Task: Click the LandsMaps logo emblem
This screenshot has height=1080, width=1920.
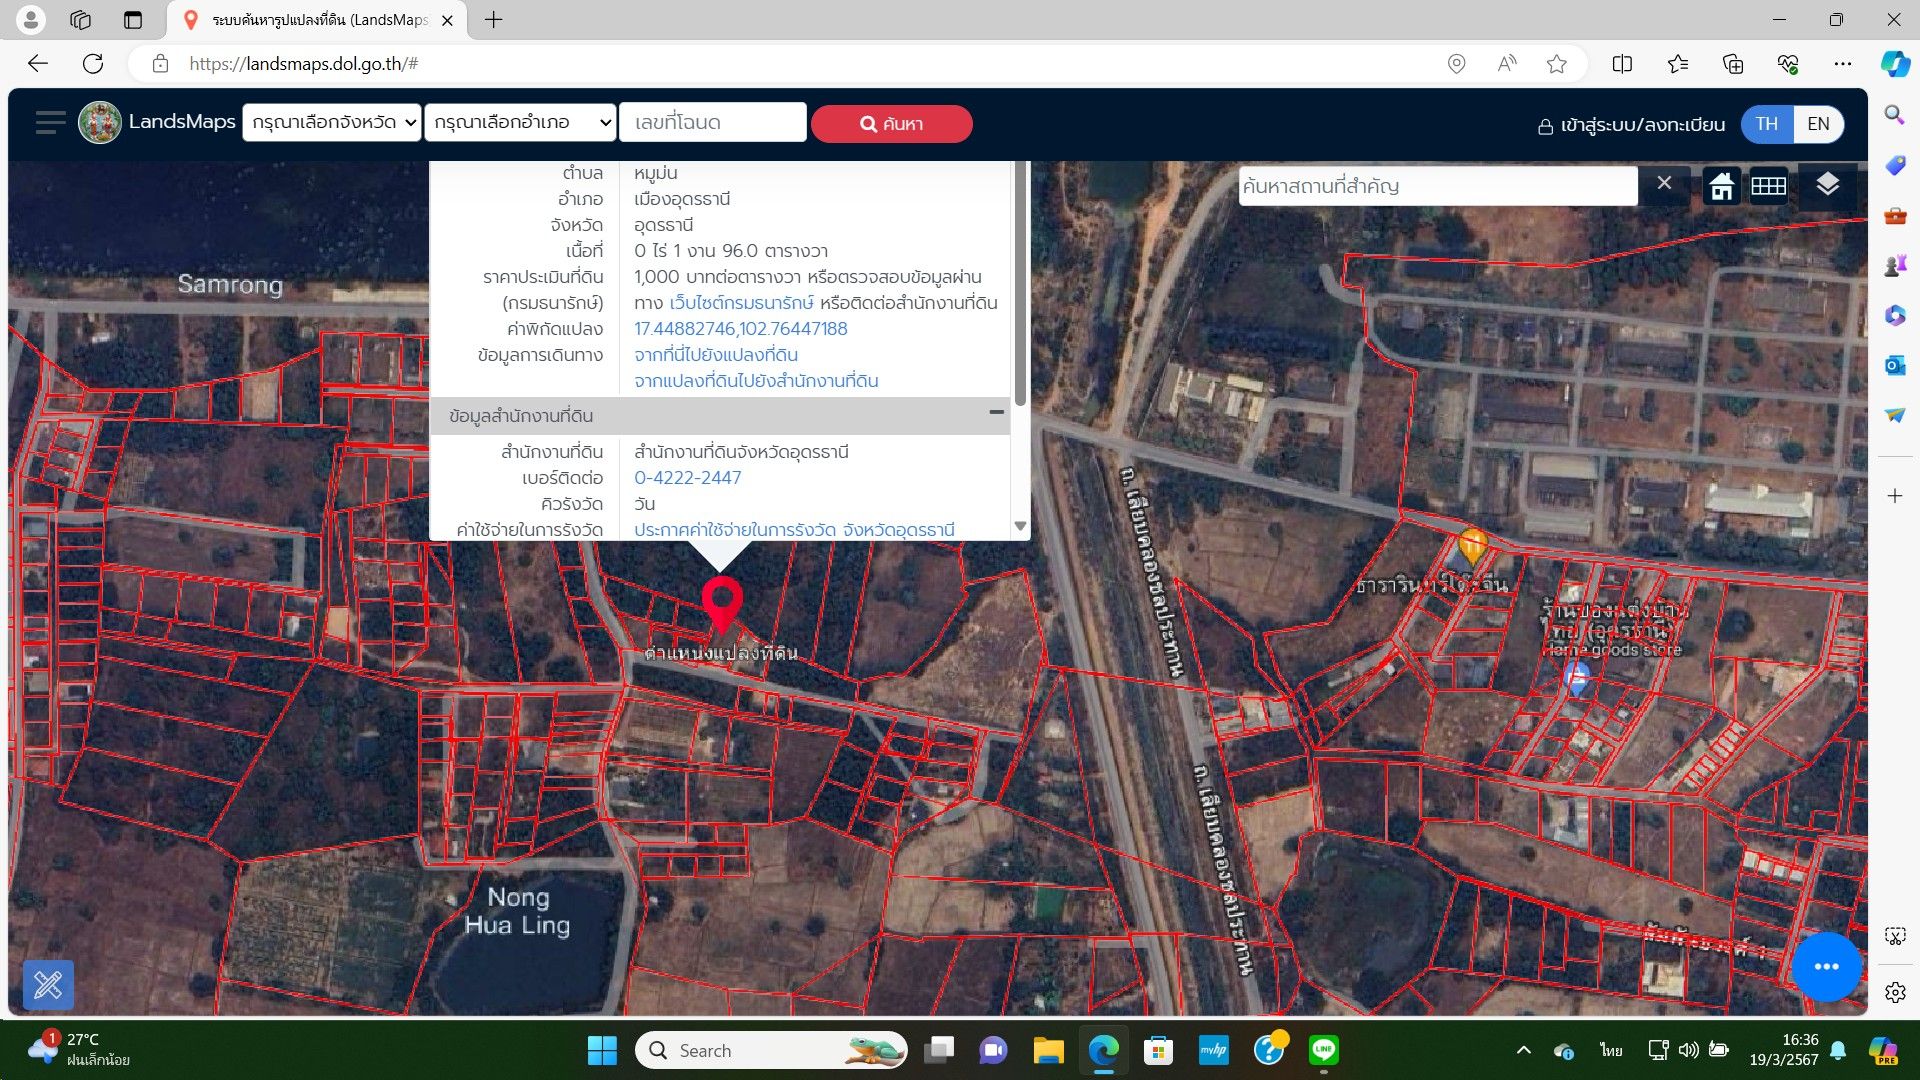Action: pyautogui.click(x=100, y=123)
